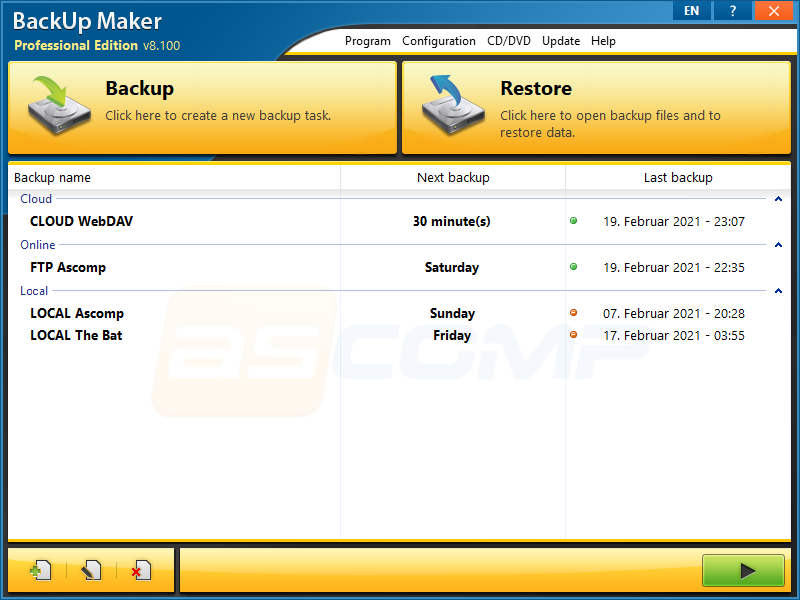
Task: Toggle the orange status dot for LOCAL Ascomp
Action: [573, 311]
